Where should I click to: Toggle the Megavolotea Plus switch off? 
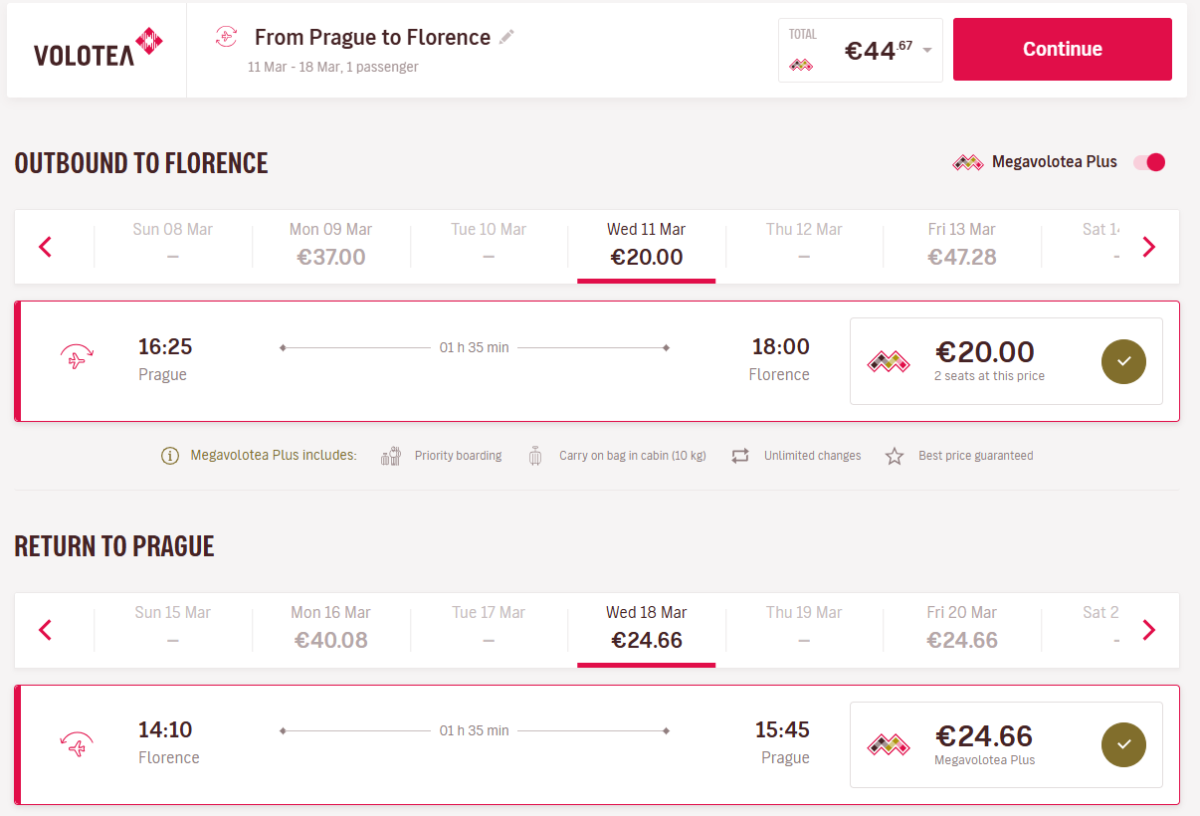coord(1149,162)
